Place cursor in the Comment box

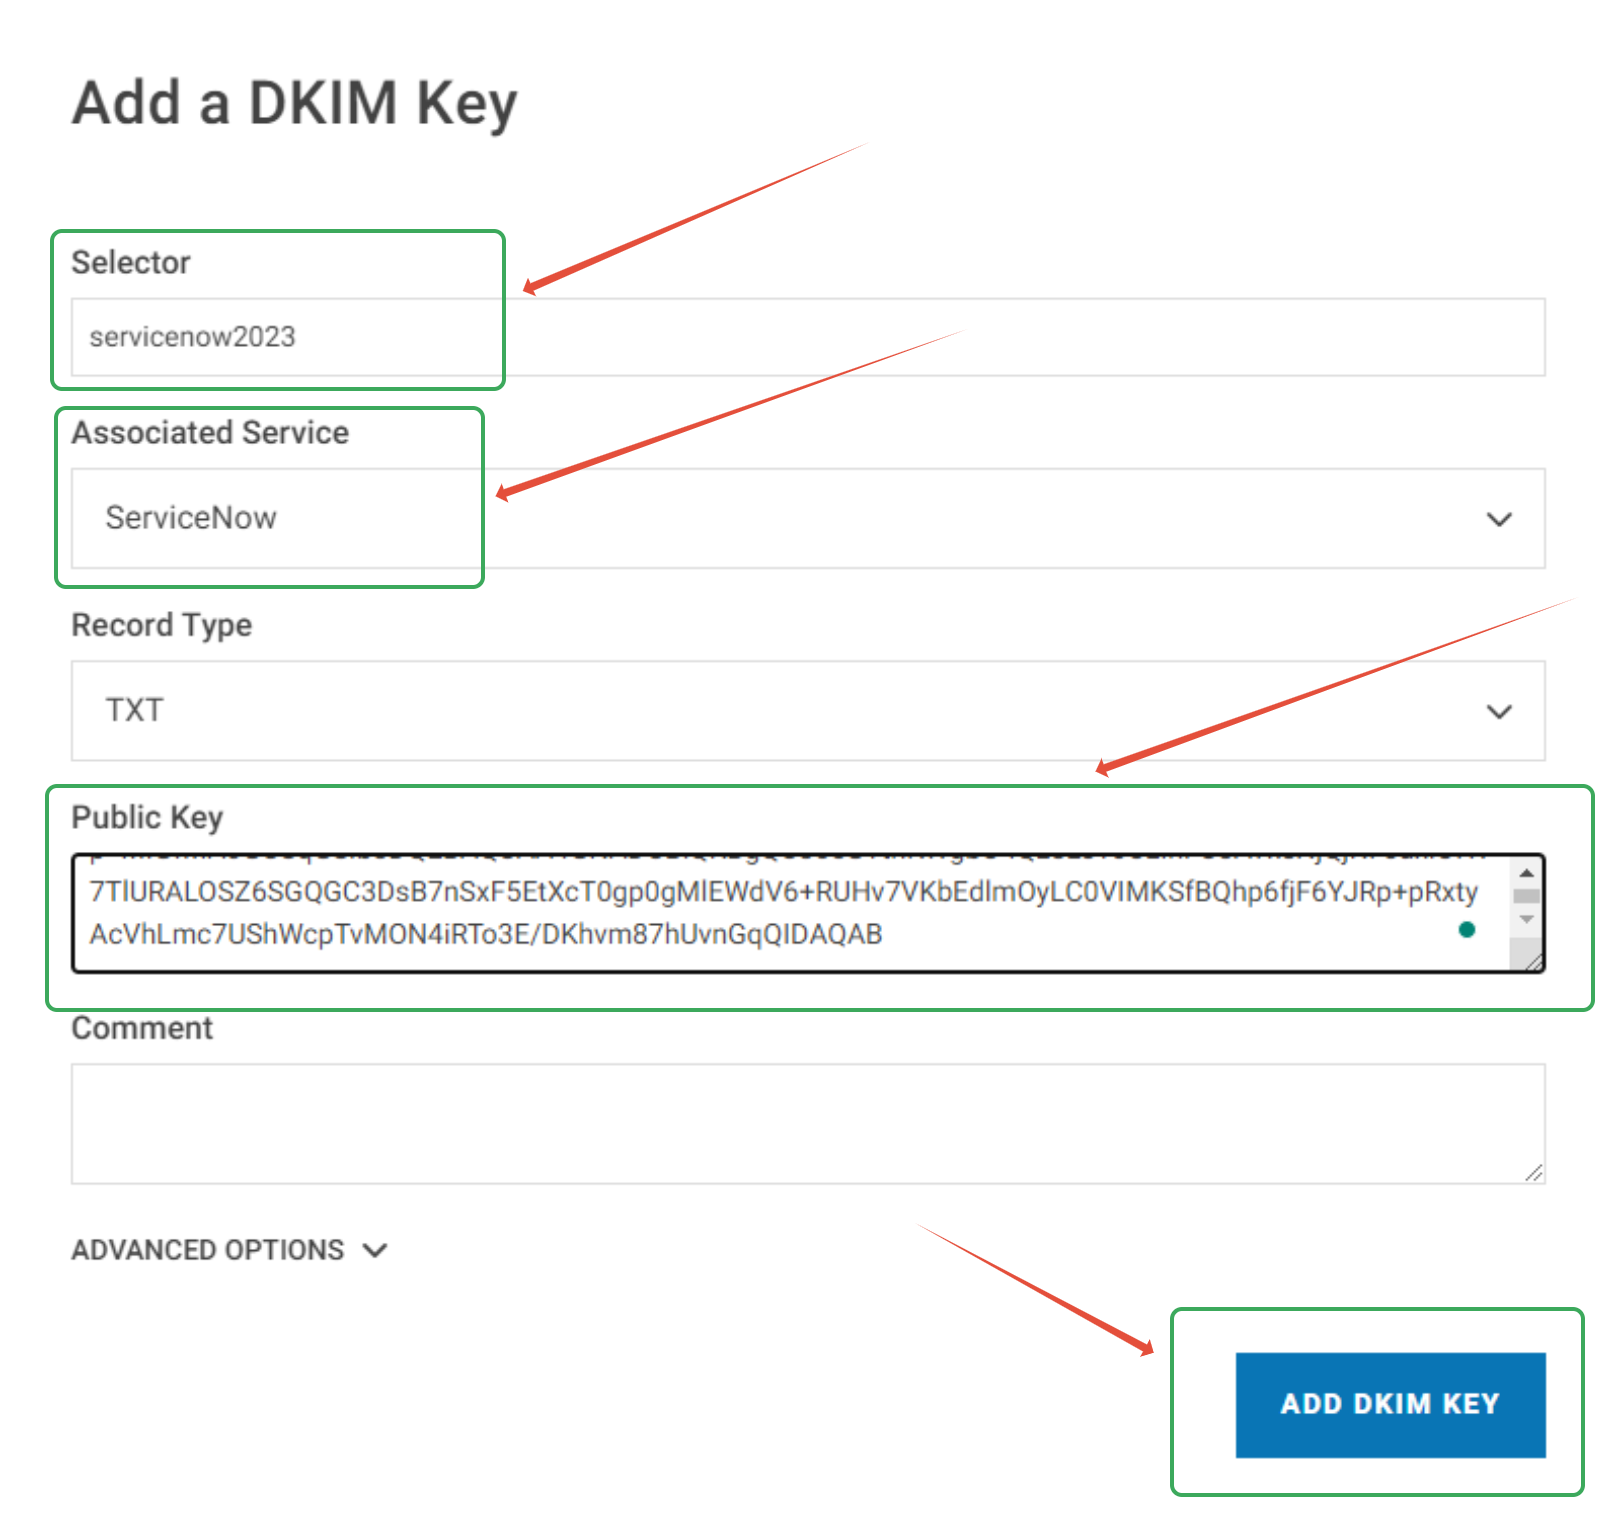click(800, 1120)
